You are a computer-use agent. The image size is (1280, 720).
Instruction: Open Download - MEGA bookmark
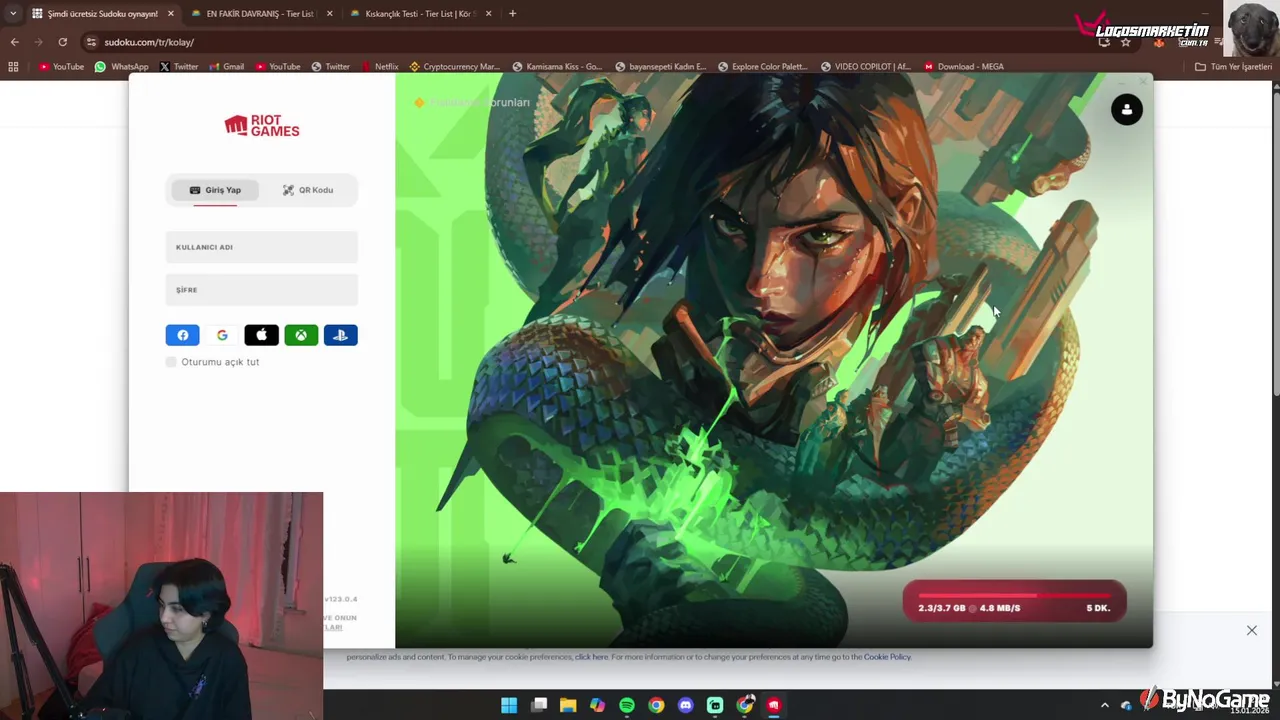click(x=964, y=67)
